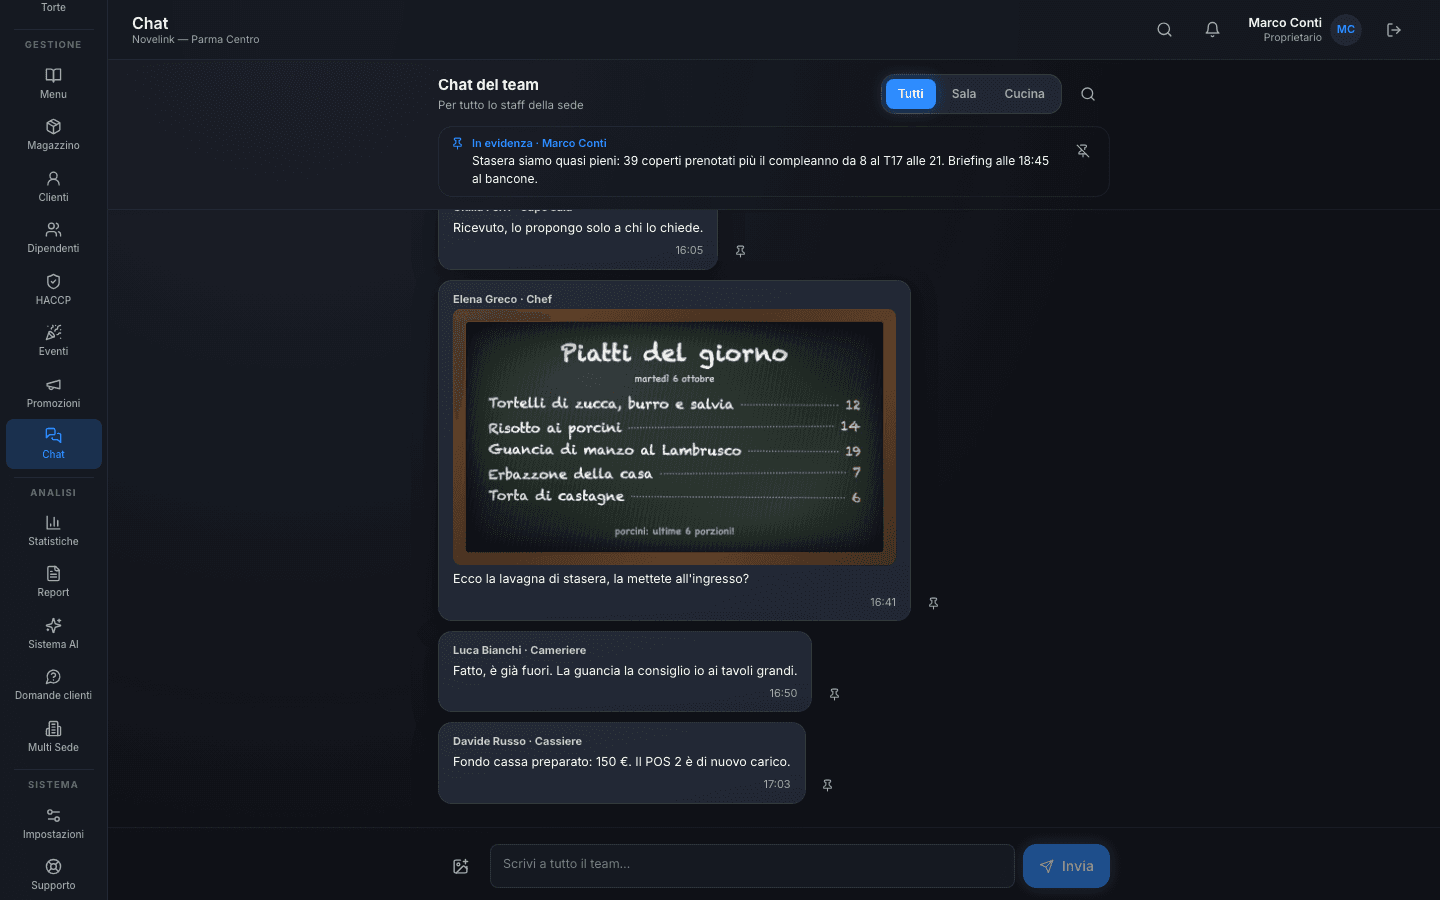Open the Marco Conti profile avatar

coord(1346,30)
